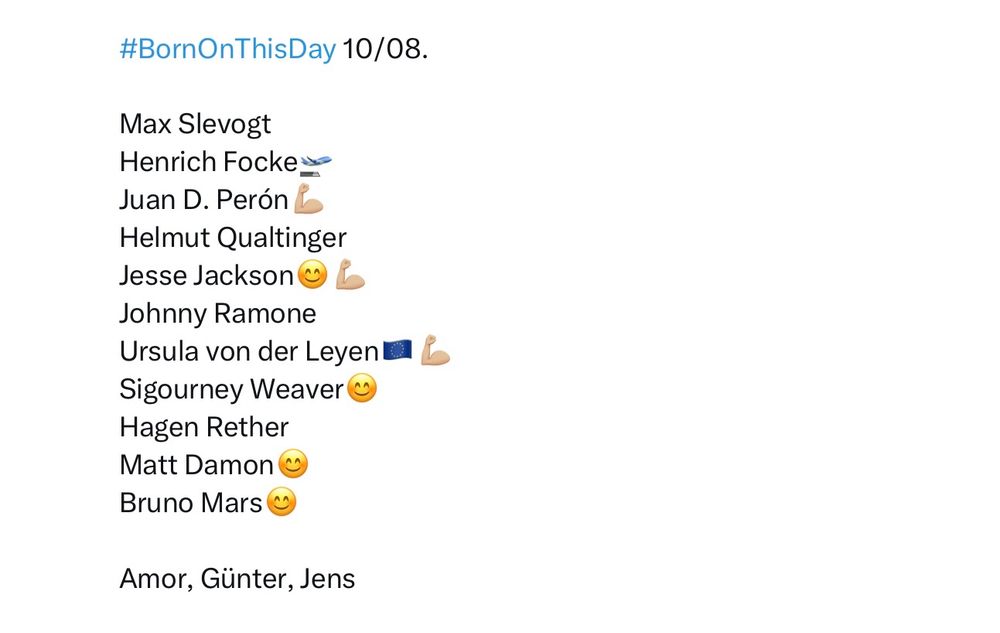Click the name Sigourney Weaver

tap(232, 390)
